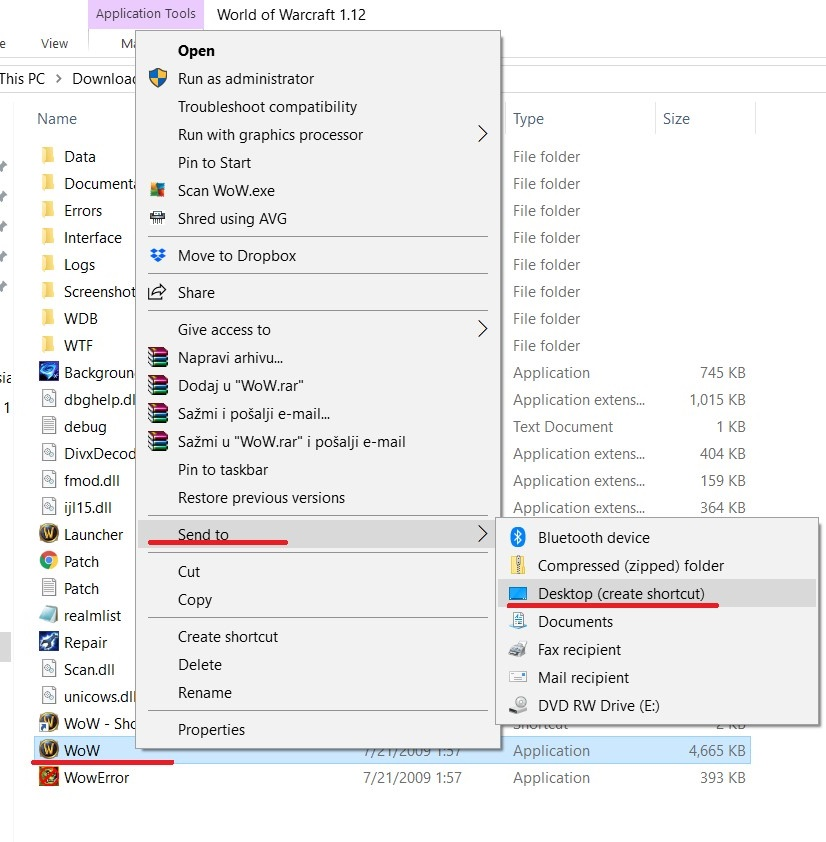Image resolution: width=826 pixels, height=842 pixels.
Task: Open the Application Tools ribbon tab
Action: (x=146, y=14)
